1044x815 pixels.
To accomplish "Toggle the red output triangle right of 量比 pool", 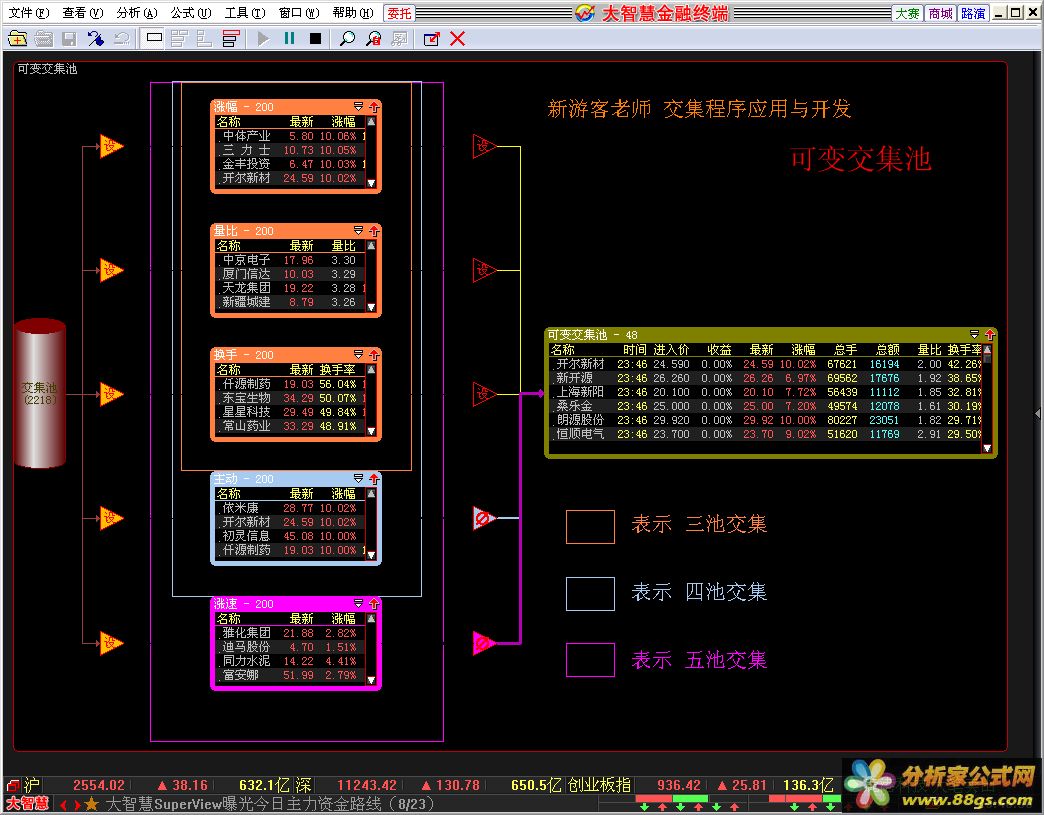I will (x=483, y=270).
